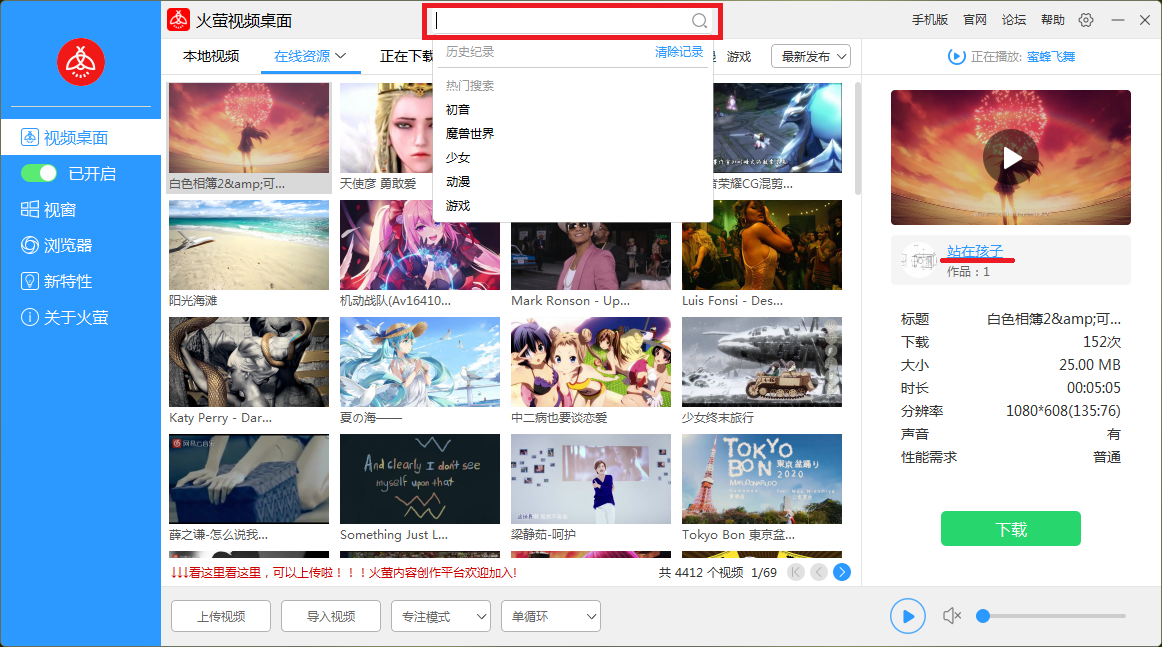The image size is (1162, 647).
Task: Toggle the 已开启 switch off
Action: pos(40,174)
